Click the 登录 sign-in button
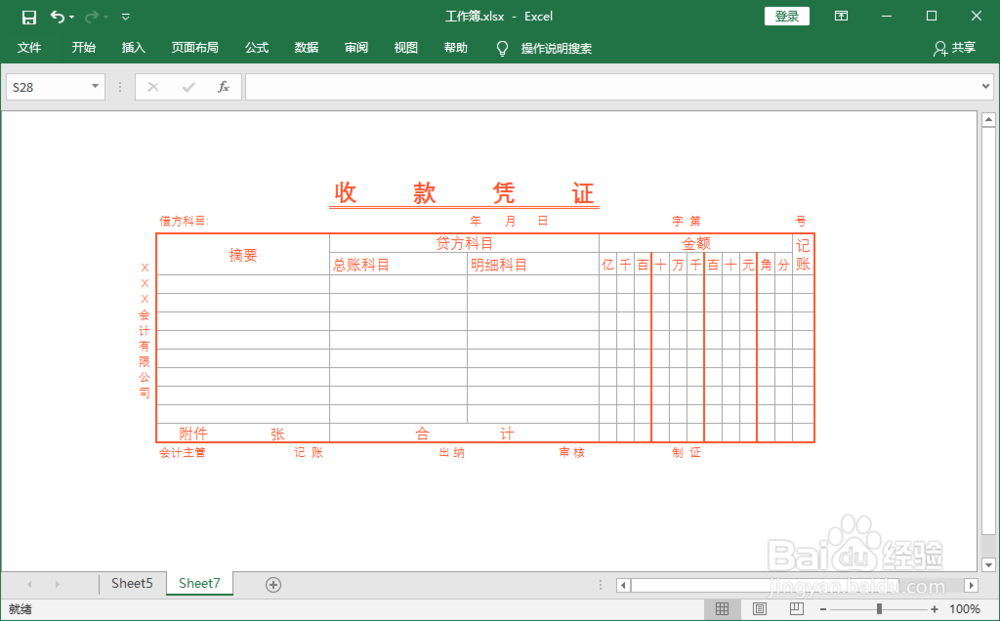The height and width of the screenshot is (621, 1000). (x=786, y=16)
